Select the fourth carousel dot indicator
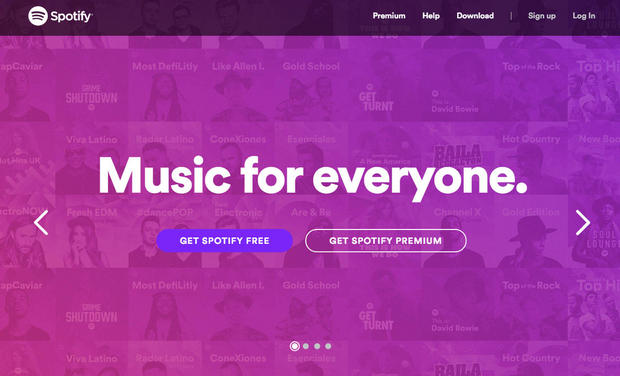The image size is (620, 376). 328,346
